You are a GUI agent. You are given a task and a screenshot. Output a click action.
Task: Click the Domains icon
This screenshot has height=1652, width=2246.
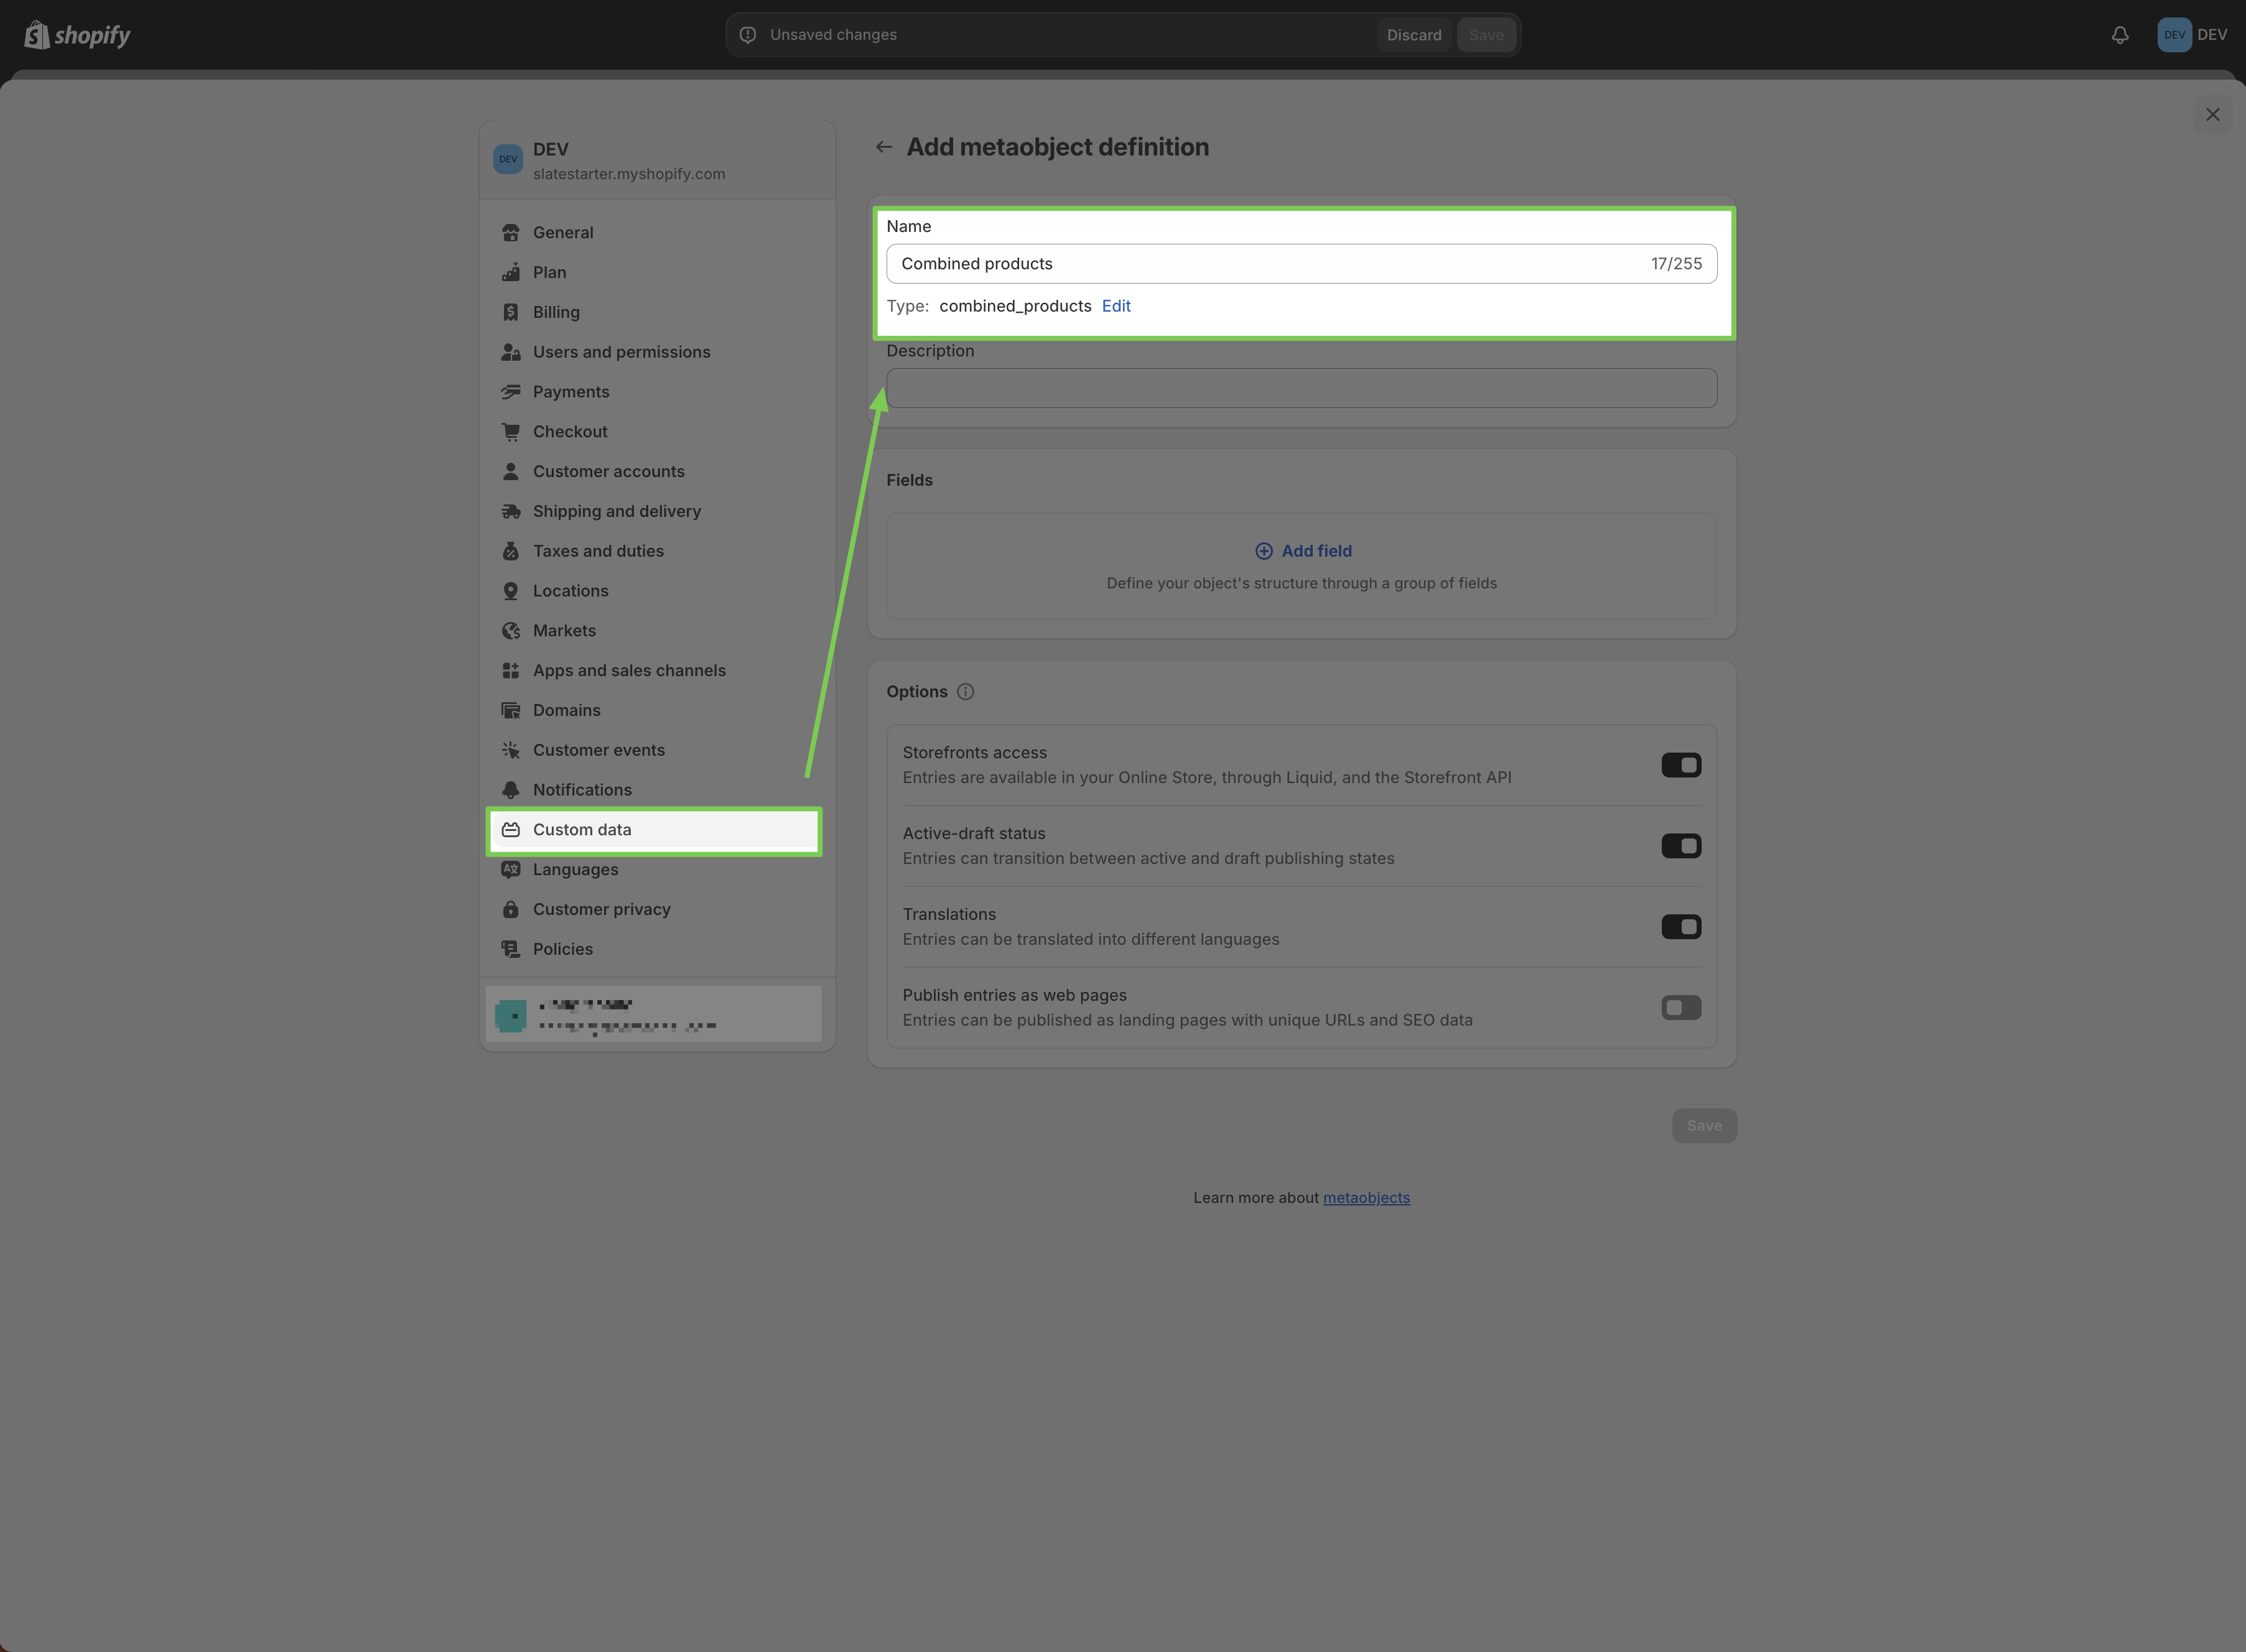pyautogui.click(x=511, y=710)
